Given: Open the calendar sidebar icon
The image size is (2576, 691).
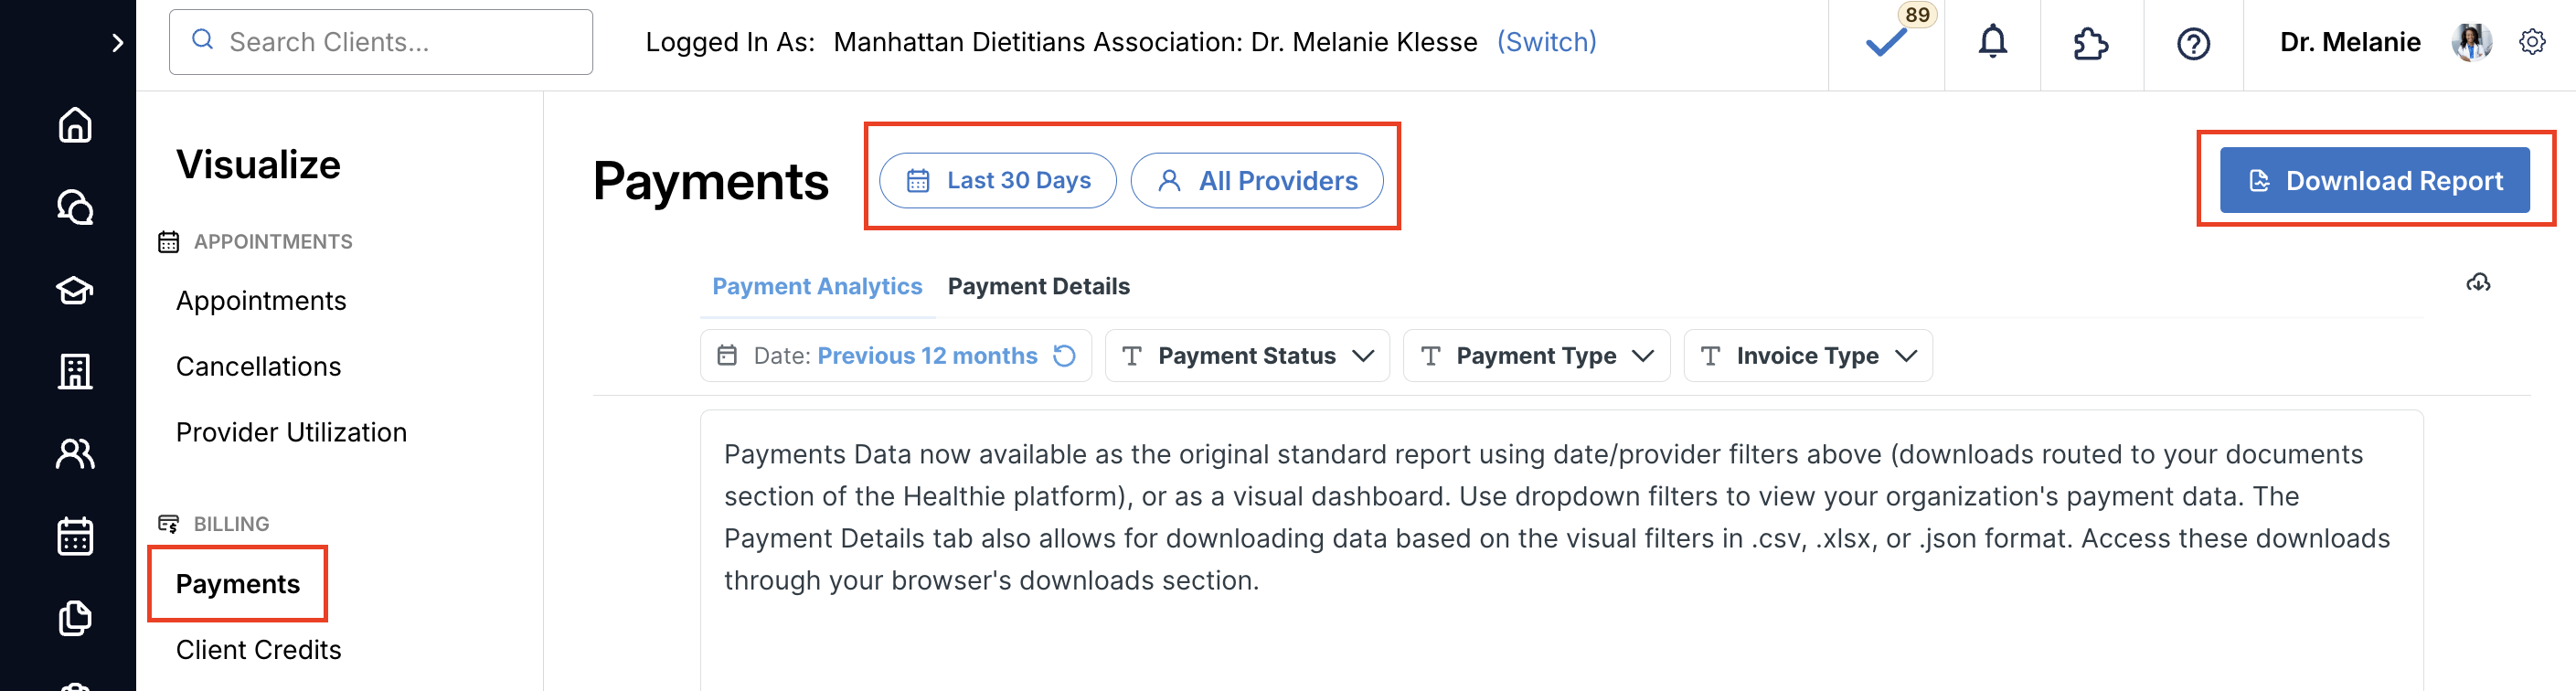Looking at the screenshot, I should point(75,536).
